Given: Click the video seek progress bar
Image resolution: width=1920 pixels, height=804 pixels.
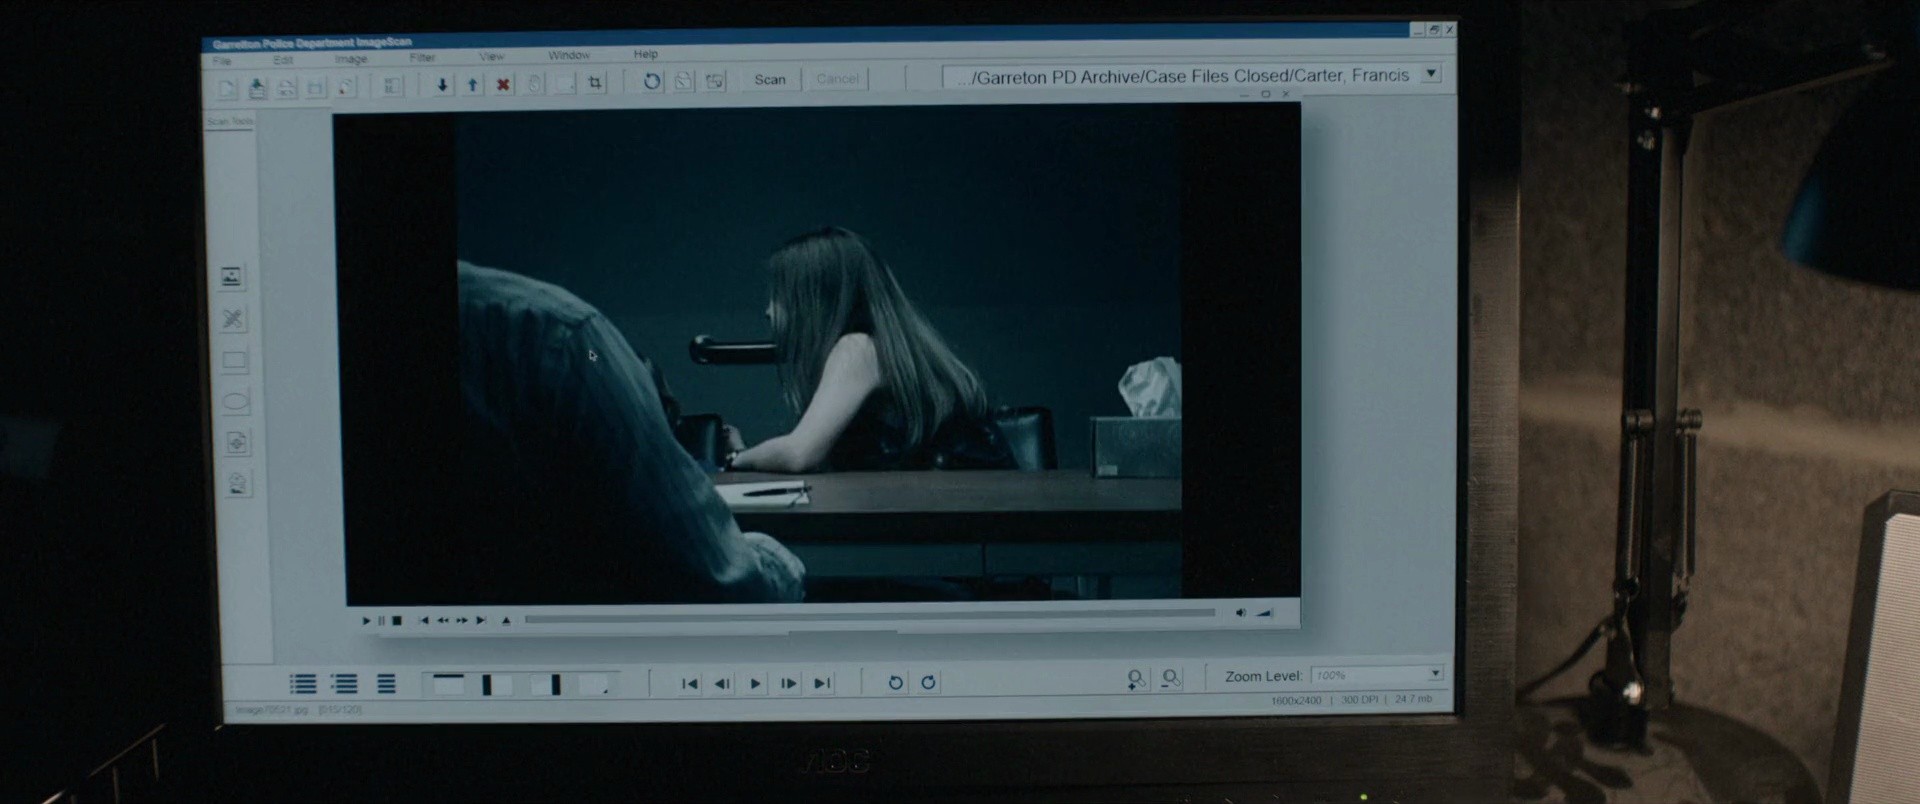Looking at the screenshot, I should click(x=870, y=616).
